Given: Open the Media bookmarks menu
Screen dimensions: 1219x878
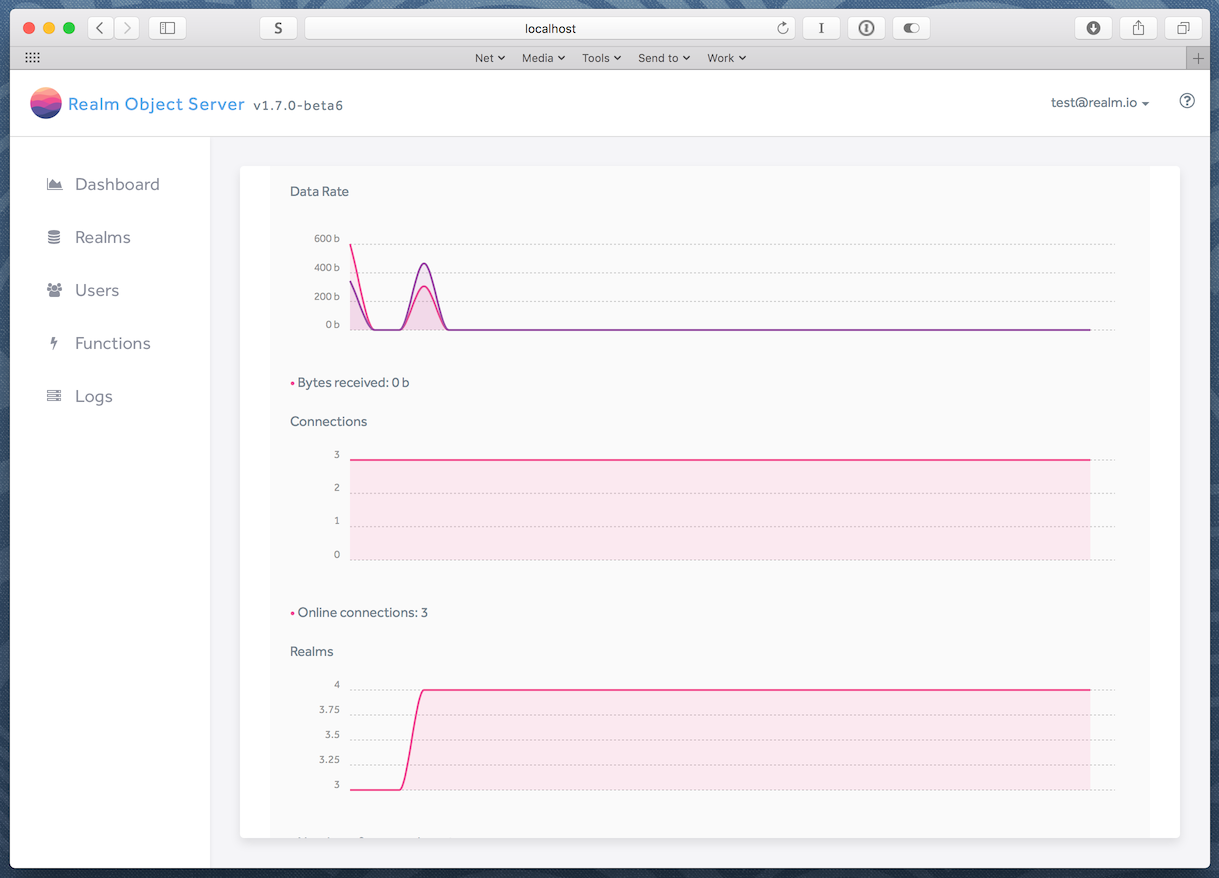Looking at the screenshot, I should coord(543,58).
